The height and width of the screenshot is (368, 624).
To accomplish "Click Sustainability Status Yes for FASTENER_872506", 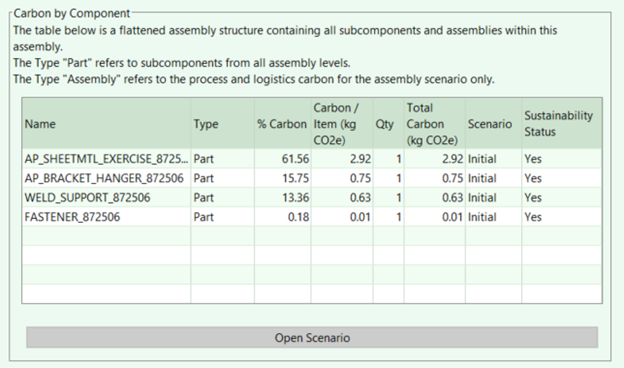I will [x=562, y=217].
